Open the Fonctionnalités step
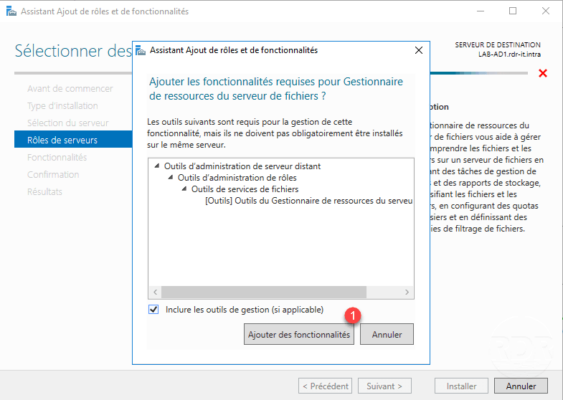 click(57, 157)
